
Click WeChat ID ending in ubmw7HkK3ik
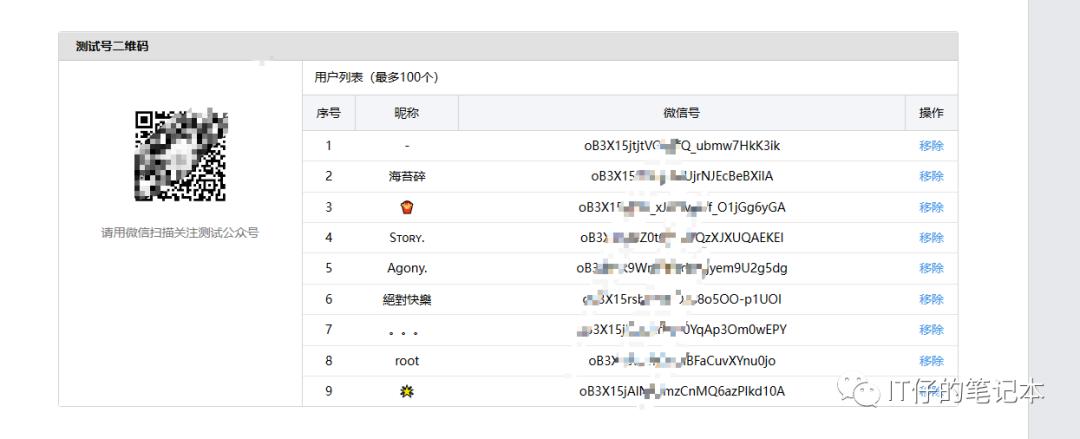tap(682, 146)
